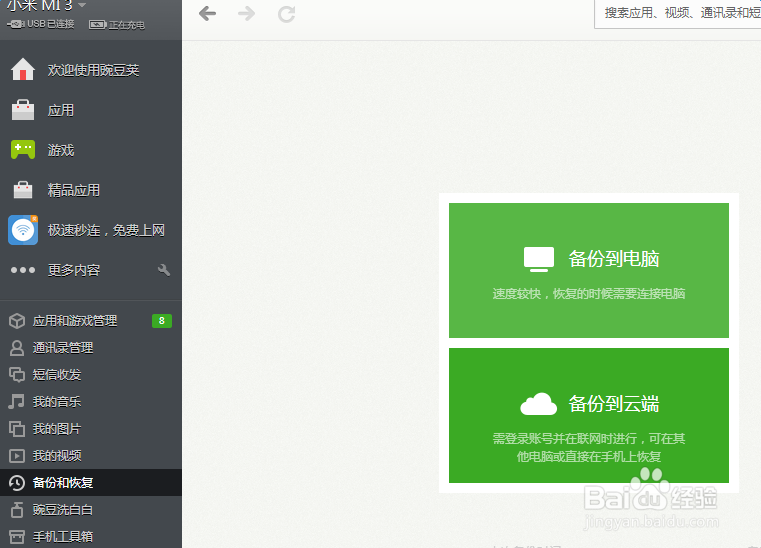Viewport: 761px width, 548px height.
Task: Click text 需登录账号并在联网时进行
Action: [565, 439]
